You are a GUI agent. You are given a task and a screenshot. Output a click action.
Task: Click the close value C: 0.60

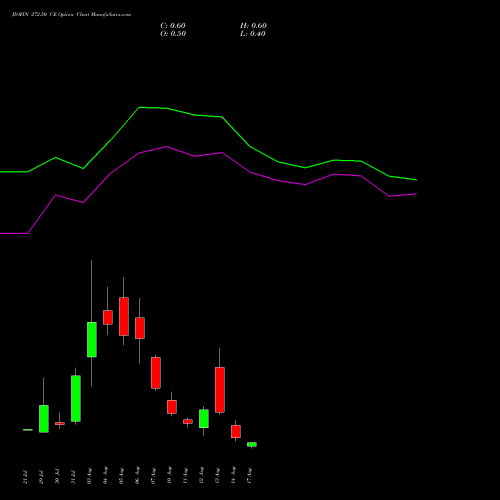click(x=173, y=26)
